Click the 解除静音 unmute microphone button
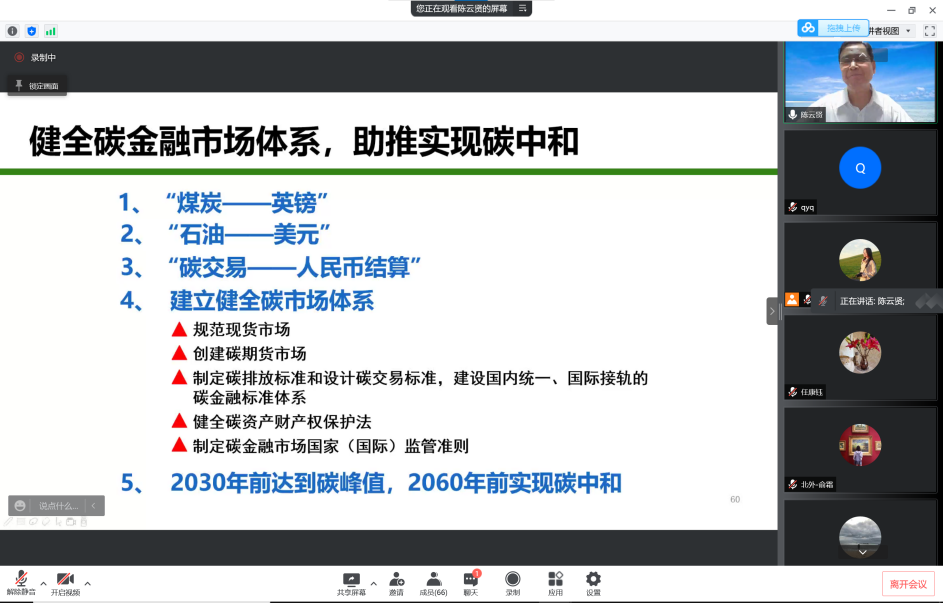This screenshot has height=603, width=943. click(20, 581)
